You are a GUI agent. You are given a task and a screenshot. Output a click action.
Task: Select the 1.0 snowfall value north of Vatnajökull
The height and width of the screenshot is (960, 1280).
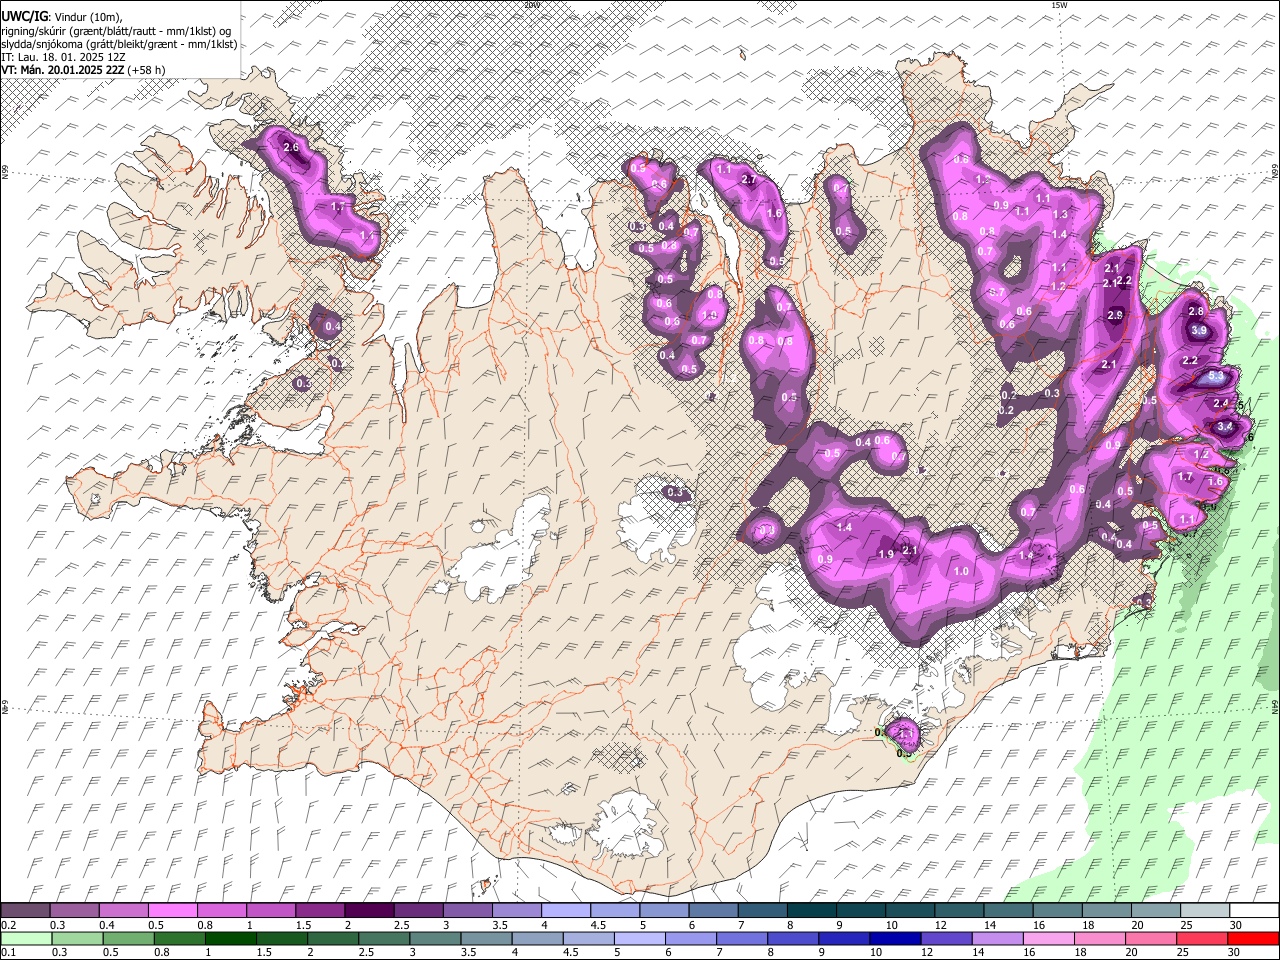pyautogui.click(x=961, y=571)
